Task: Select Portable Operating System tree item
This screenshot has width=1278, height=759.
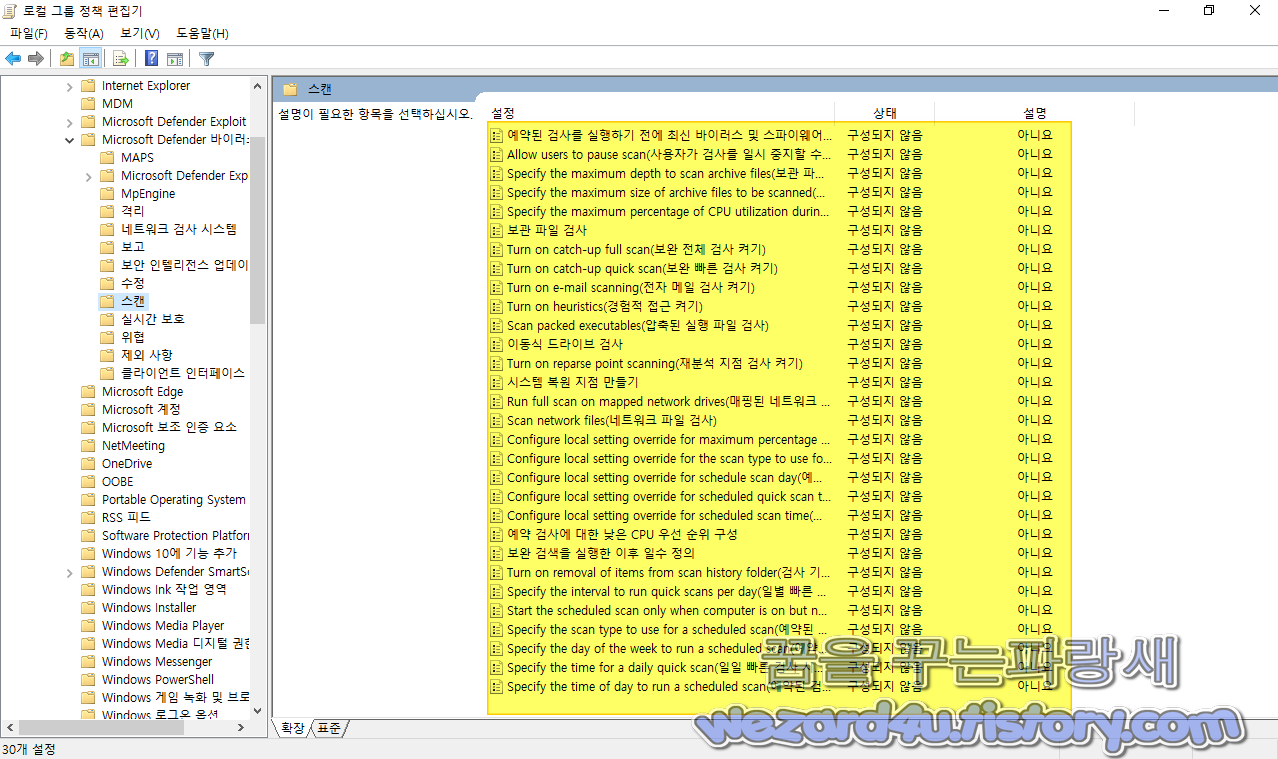Action: (x=174, y=500)
